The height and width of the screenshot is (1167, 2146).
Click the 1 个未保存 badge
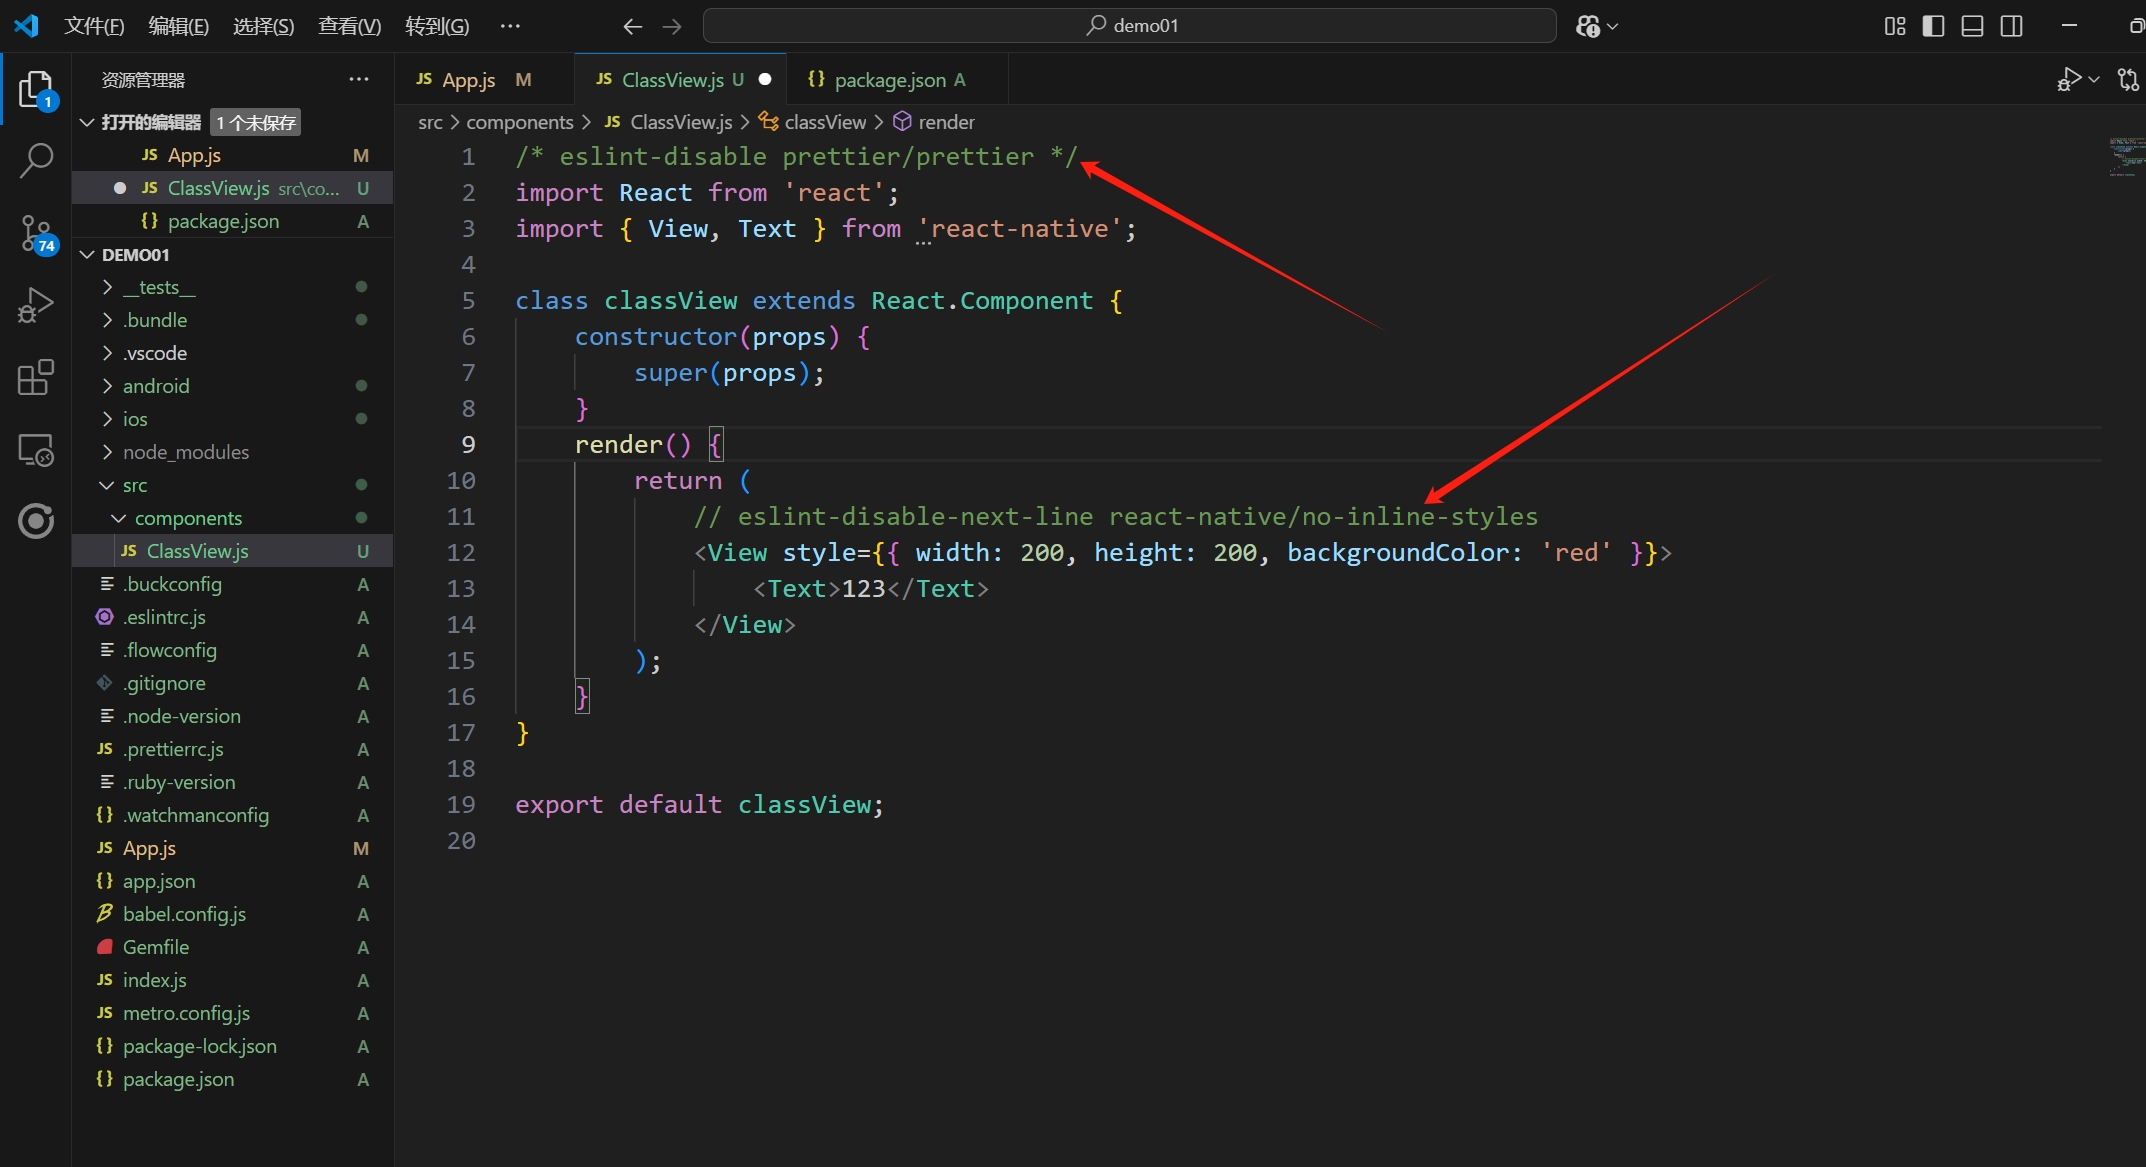point(256,122)
